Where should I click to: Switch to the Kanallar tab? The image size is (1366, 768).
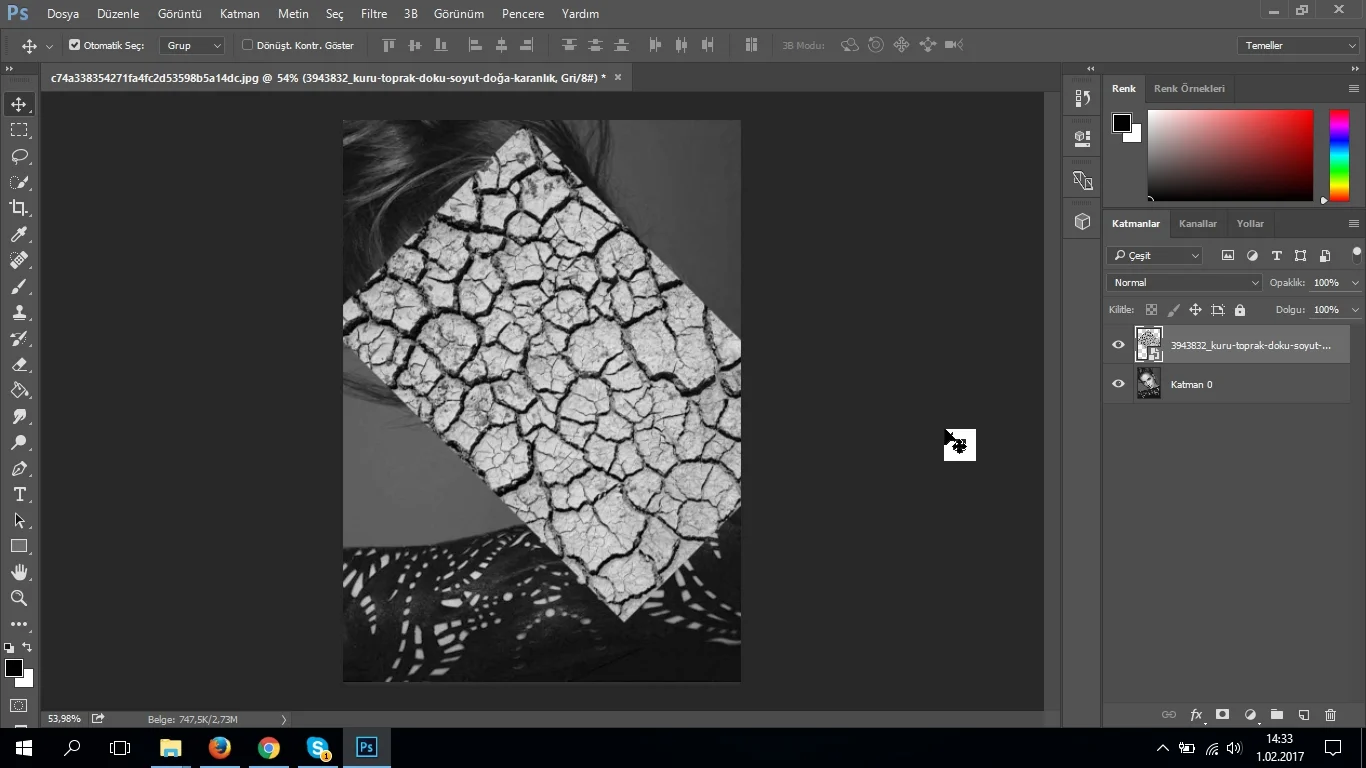(1198, 224)
